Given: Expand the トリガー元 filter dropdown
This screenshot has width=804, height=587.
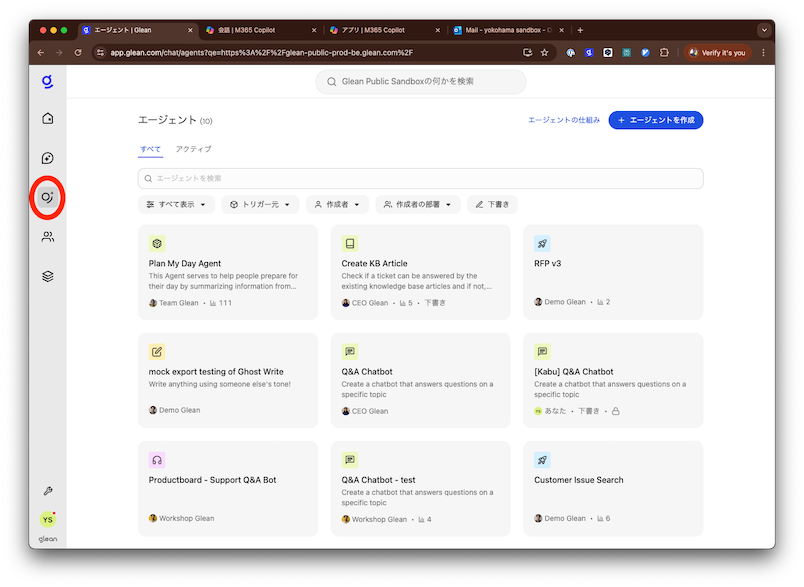Looking at the screenshot, I should point(260,205).
